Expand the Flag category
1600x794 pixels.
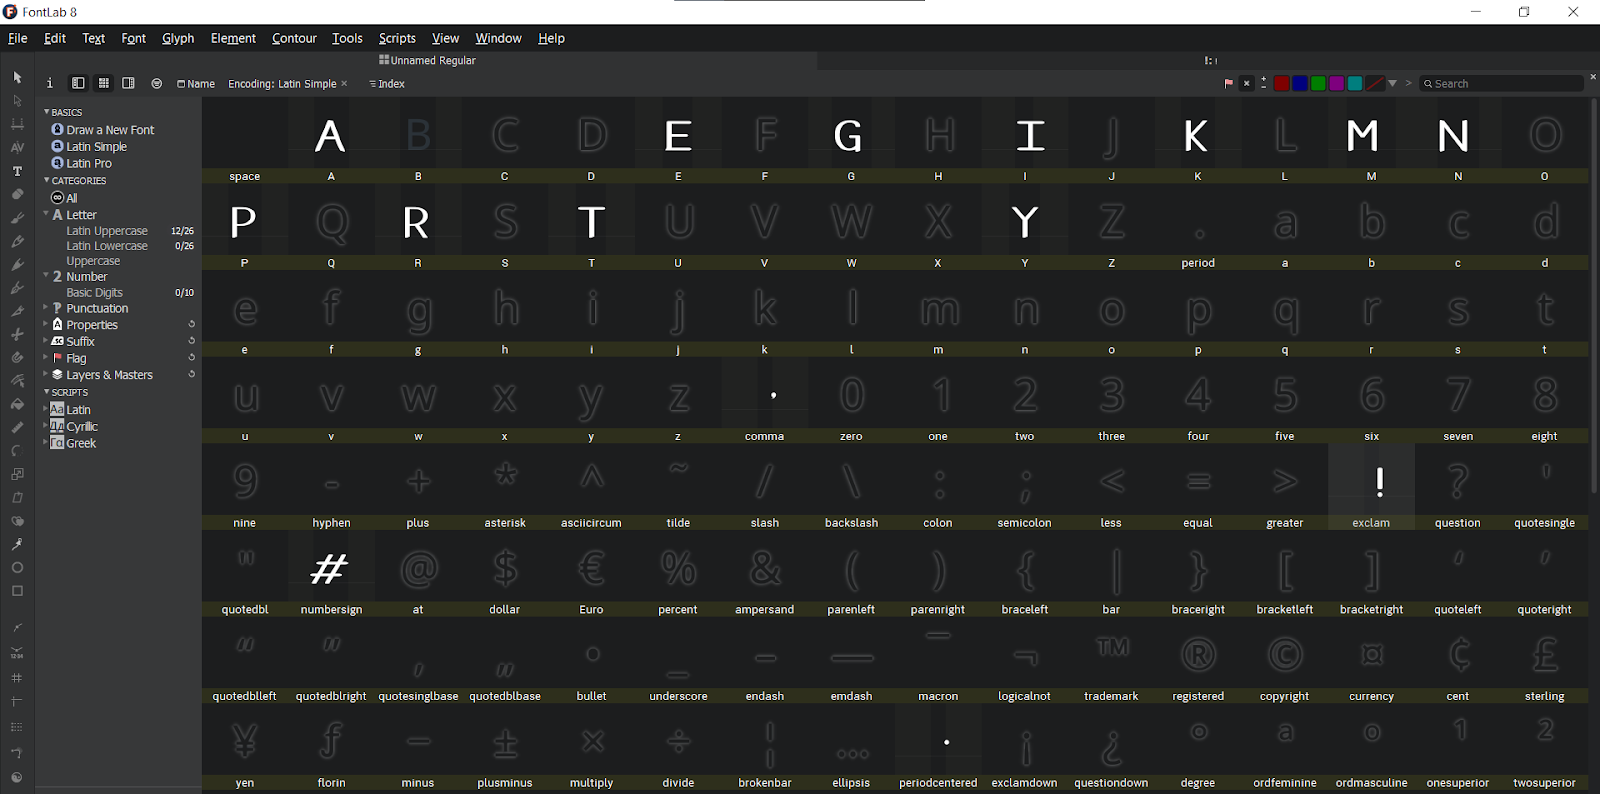tap(46, 357)
